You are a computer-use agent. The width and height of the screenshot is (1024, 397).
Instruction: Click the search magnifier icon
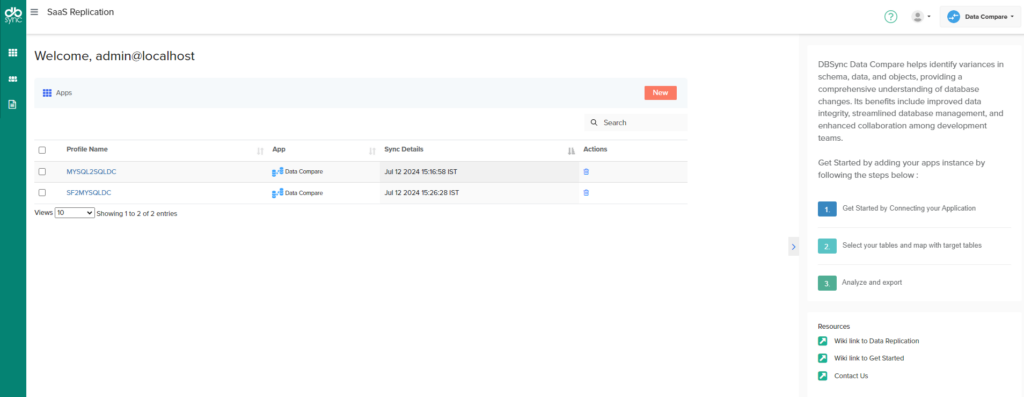[594, 122]
